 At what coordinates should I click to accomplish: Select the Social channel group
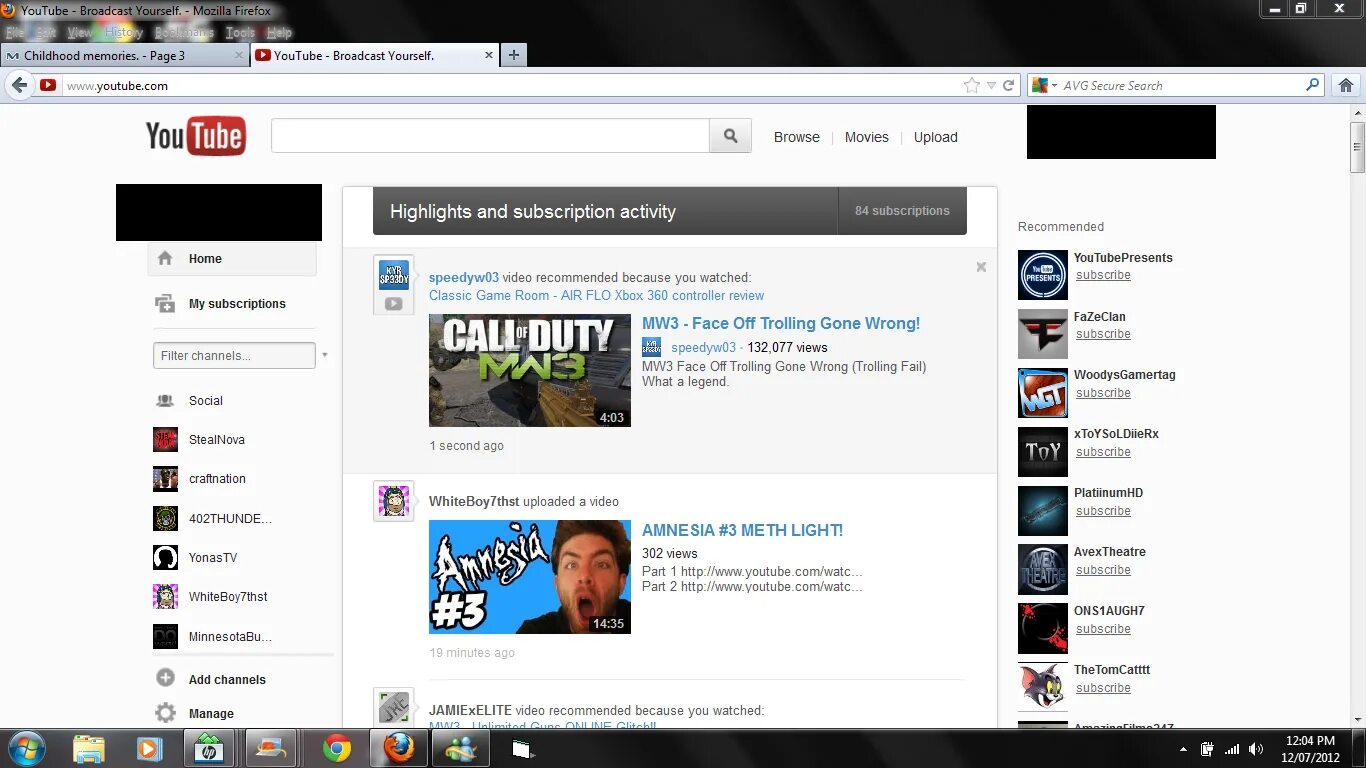(x=206, y=400)
